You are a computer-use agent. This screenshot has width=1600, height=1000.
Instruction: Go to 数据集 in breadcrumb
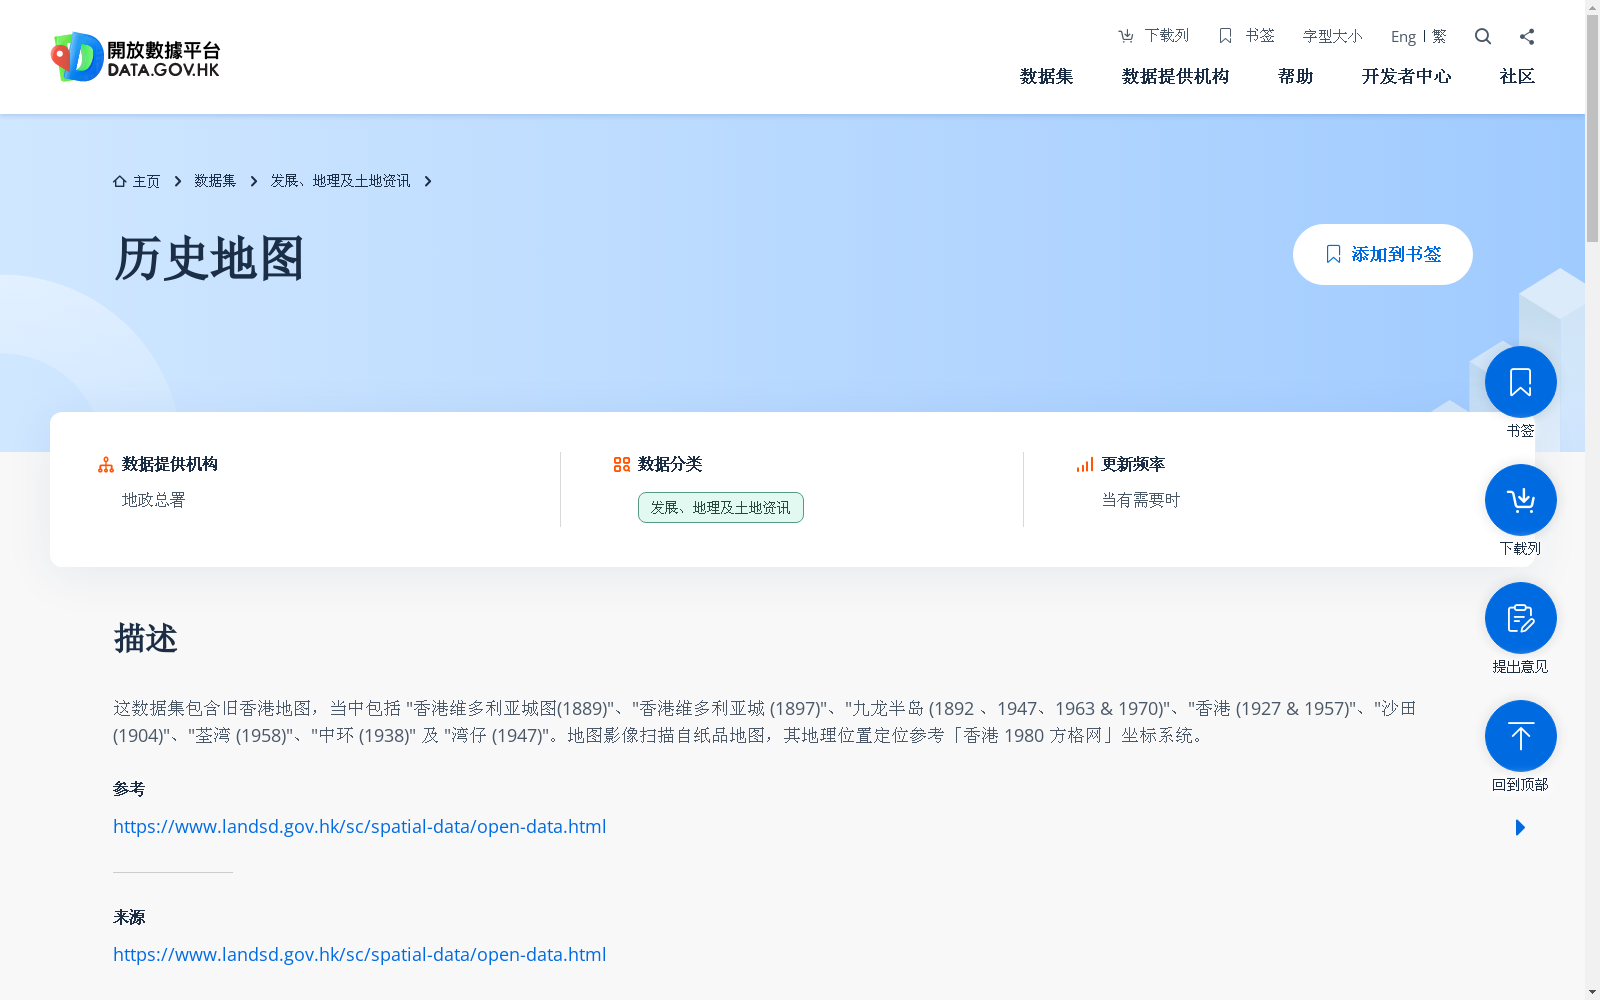point(215,181)
